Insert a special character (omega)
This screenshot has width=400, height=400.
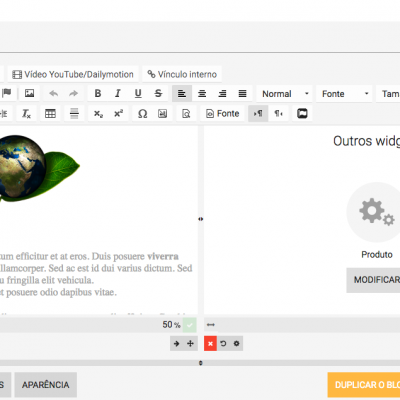click(142, 114)
